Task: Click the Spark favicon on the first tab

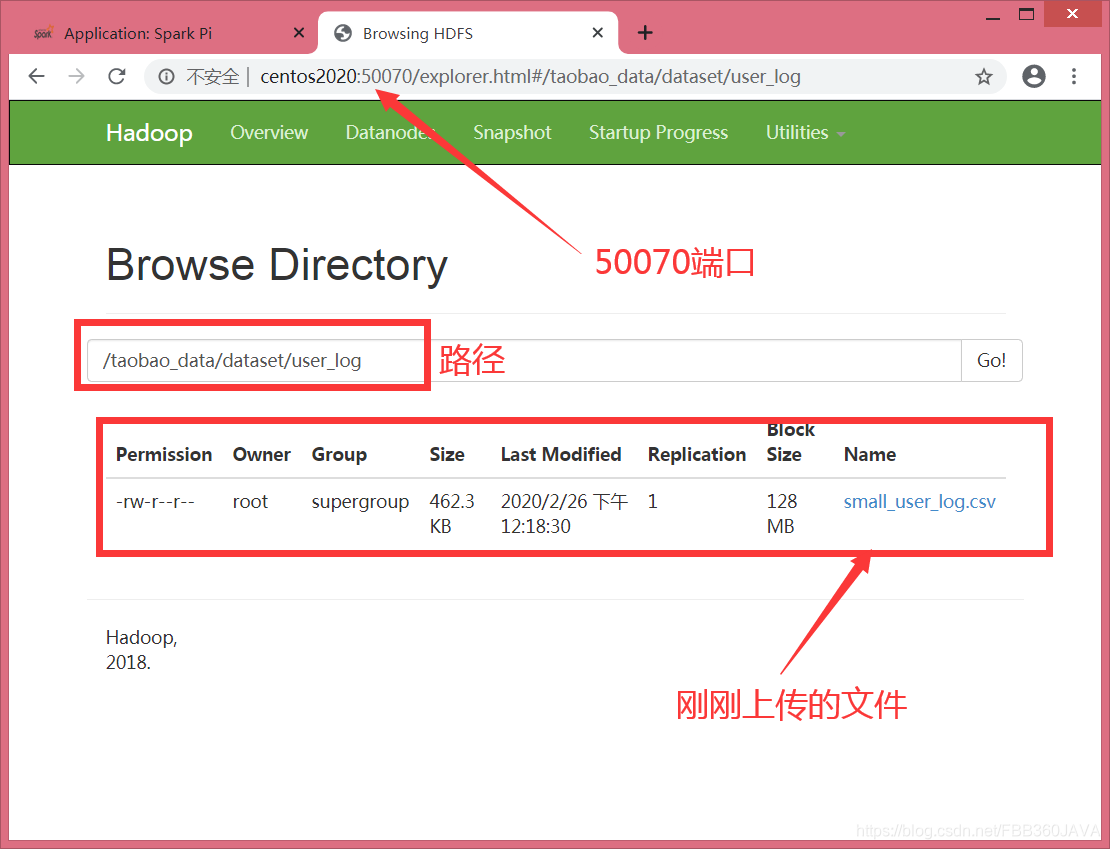Action: (x=43, y=33)
